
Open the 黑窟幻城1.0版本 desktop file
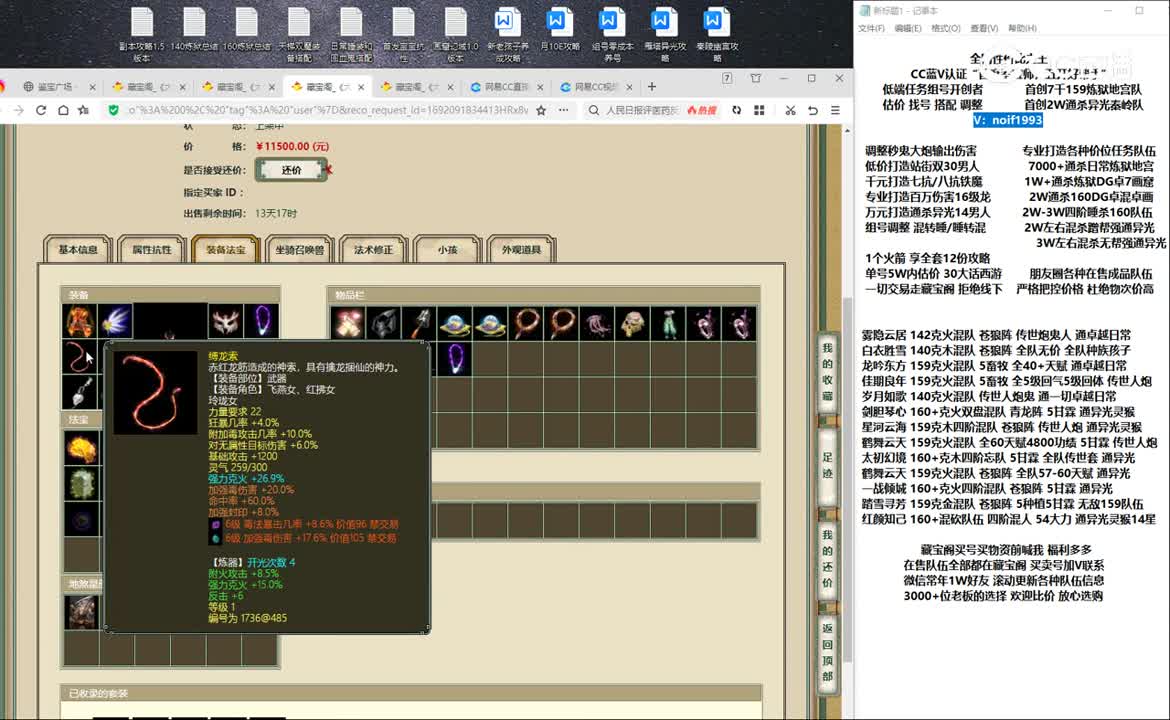click(x=455, y=34)
